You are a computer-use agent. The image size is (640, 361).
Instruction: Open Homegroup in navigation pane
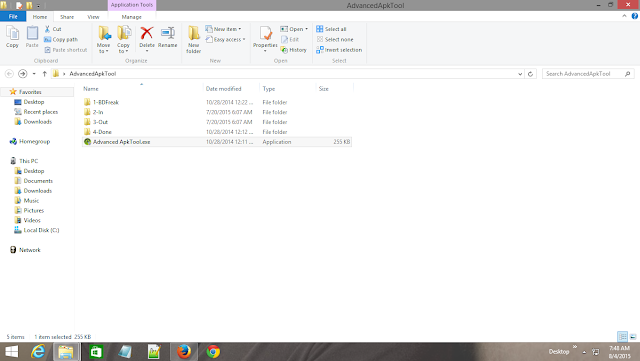(x=34, y=141)
